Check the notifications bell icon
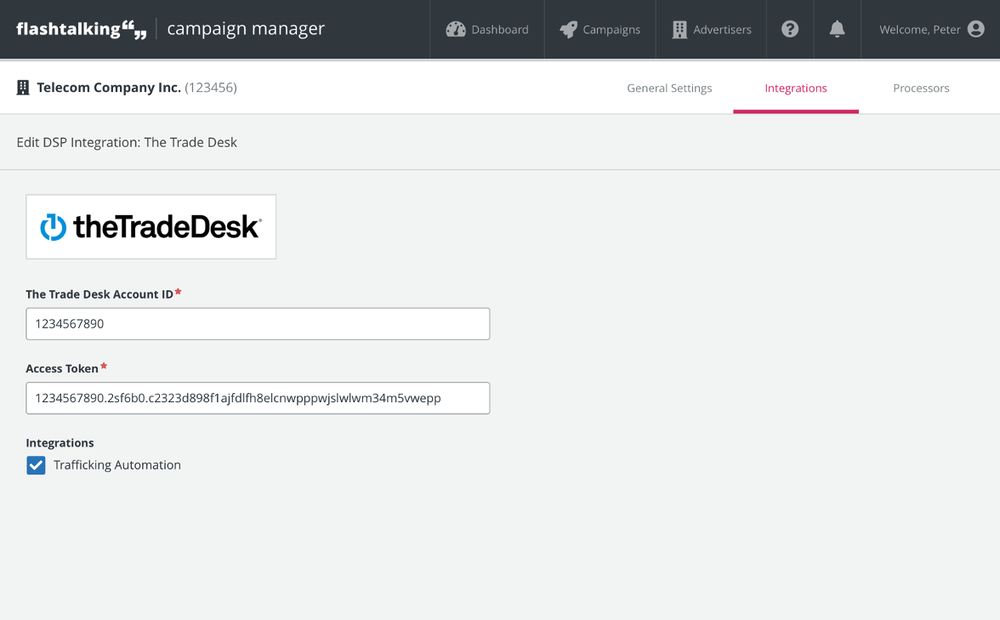1000x620 pixels. point(837,29)
